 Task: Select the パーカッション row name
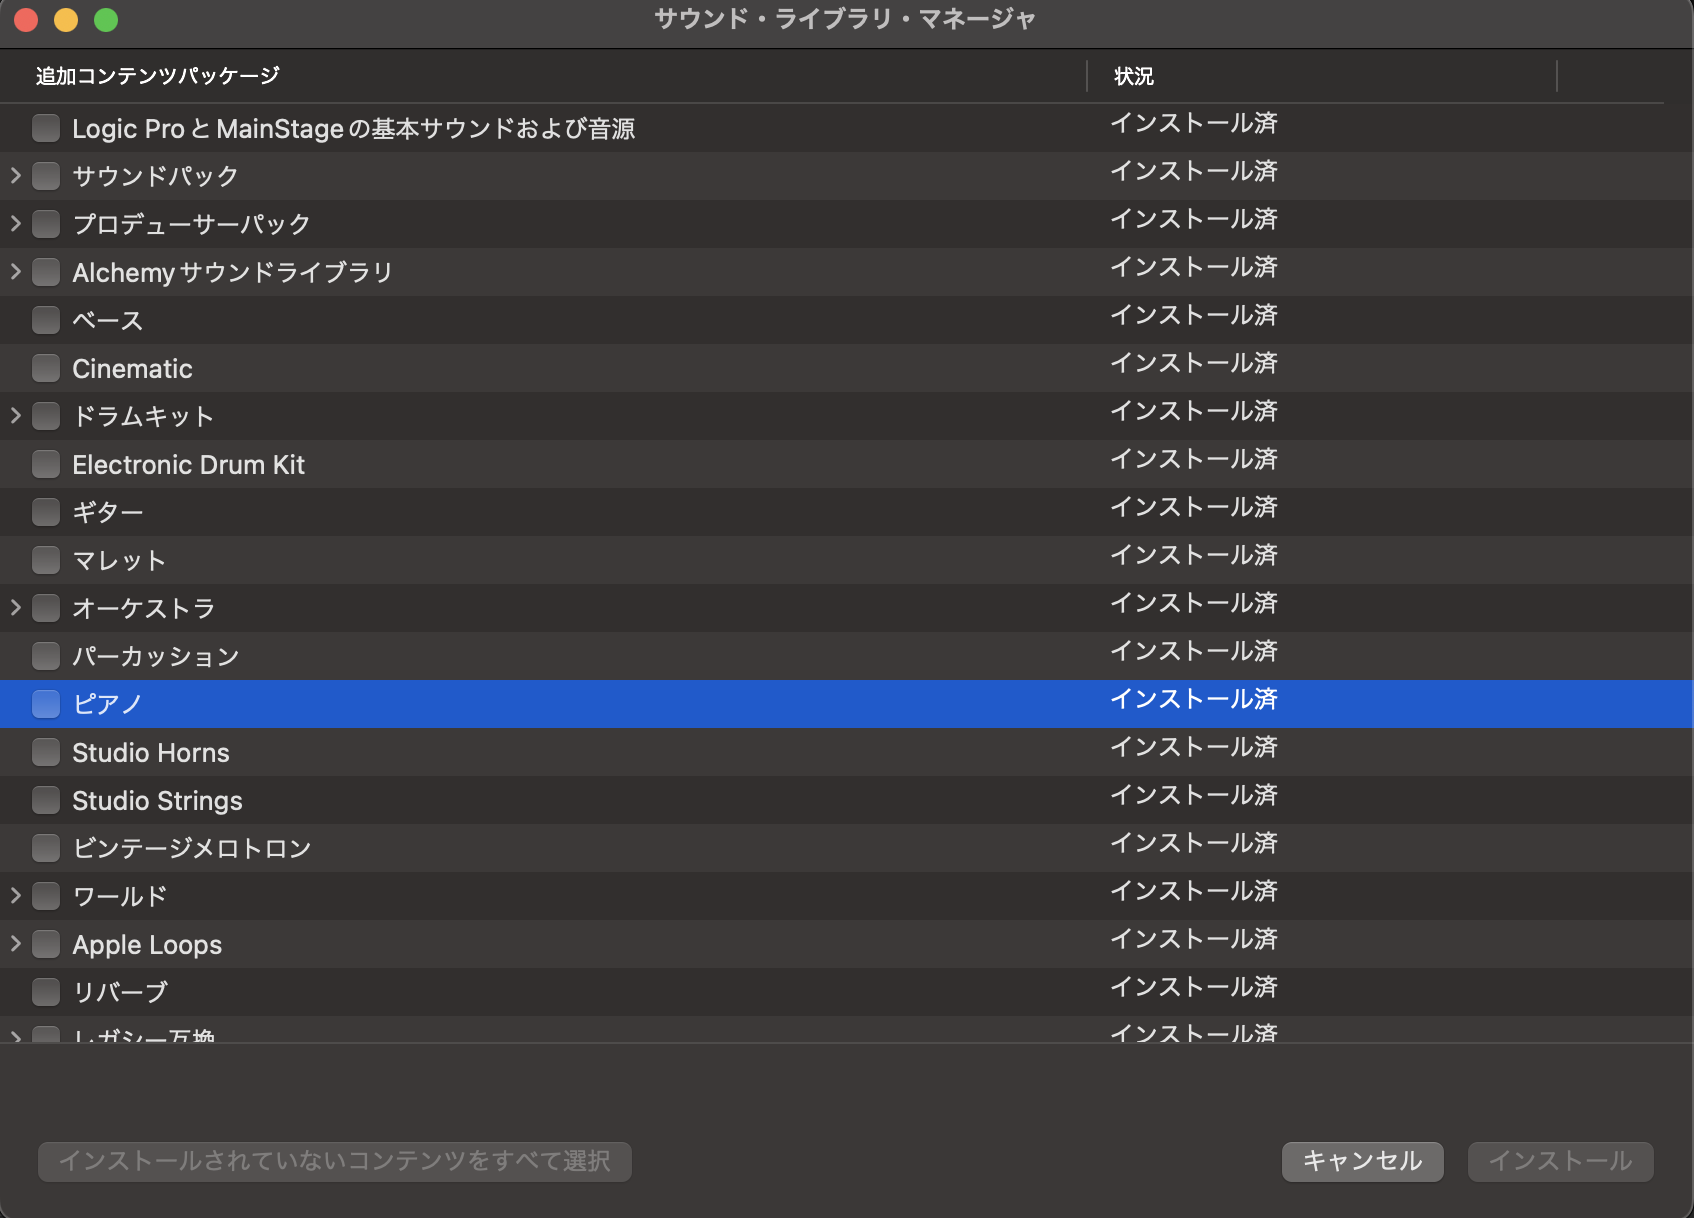[x=156, y=657]
